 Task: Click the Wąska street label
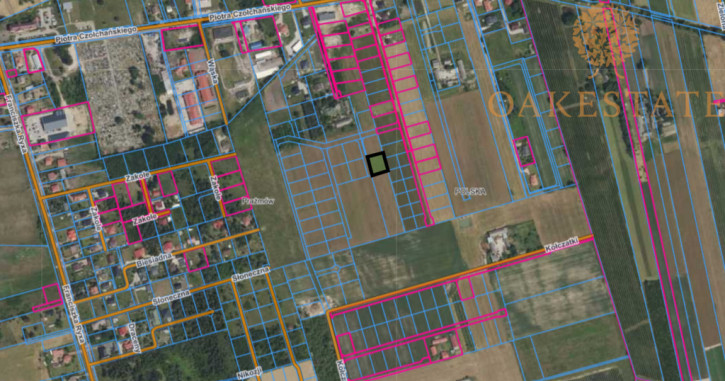pos(213,72)
